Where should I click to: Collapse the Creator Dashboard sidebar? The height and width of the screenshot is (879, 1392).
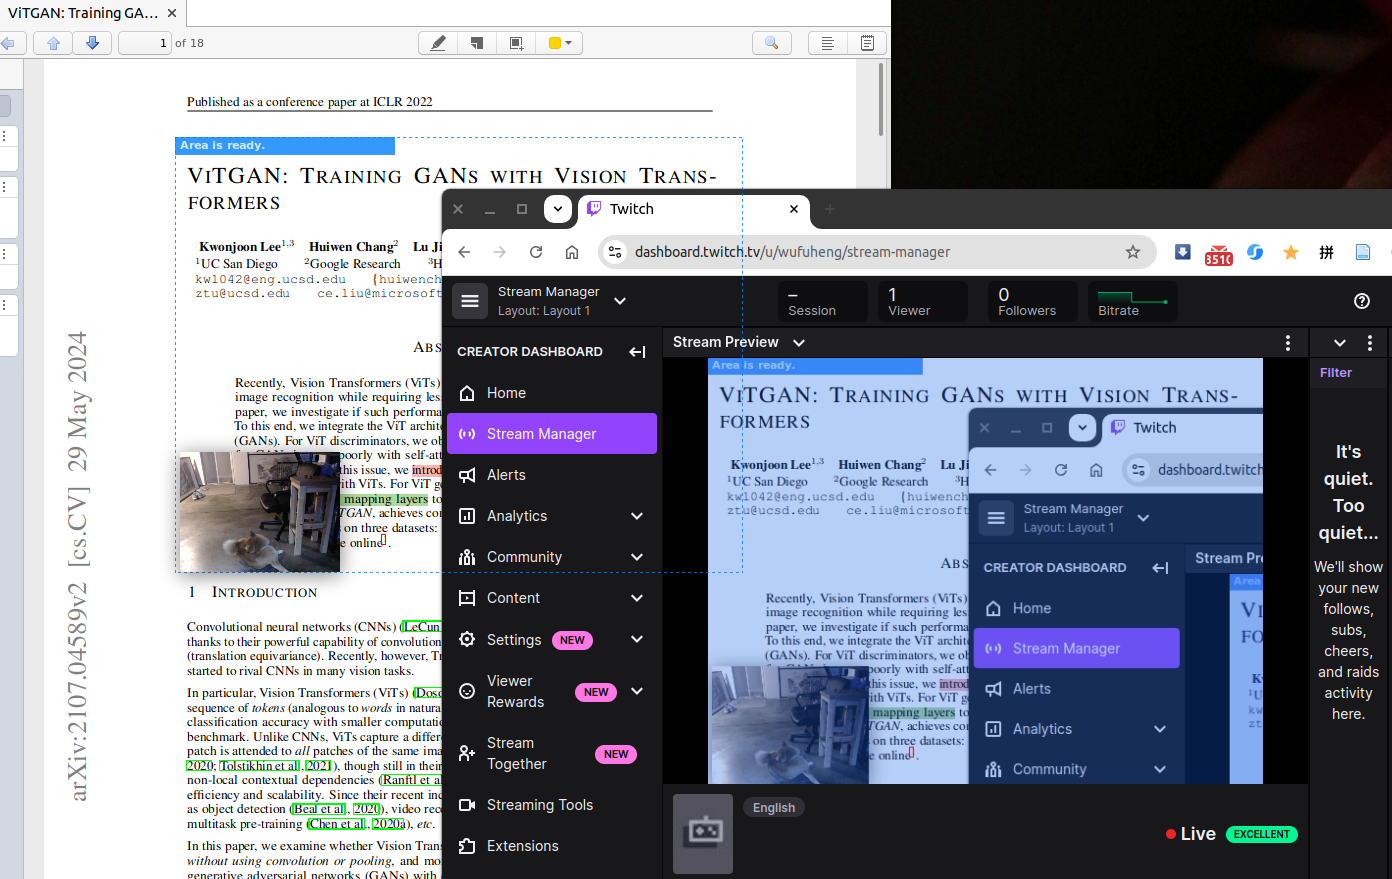click(637, 352)
